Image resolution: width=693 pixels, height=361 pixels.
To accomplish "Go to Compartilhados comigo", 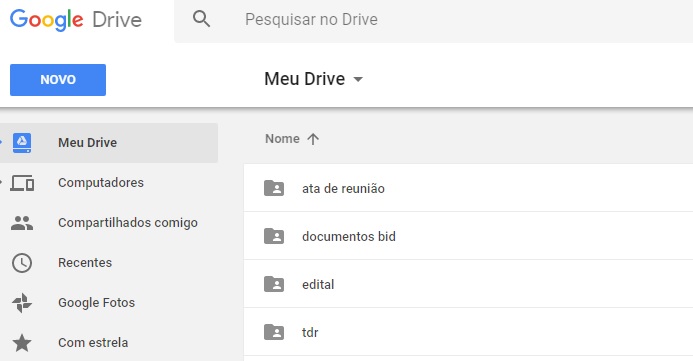I will coord(128,223).
